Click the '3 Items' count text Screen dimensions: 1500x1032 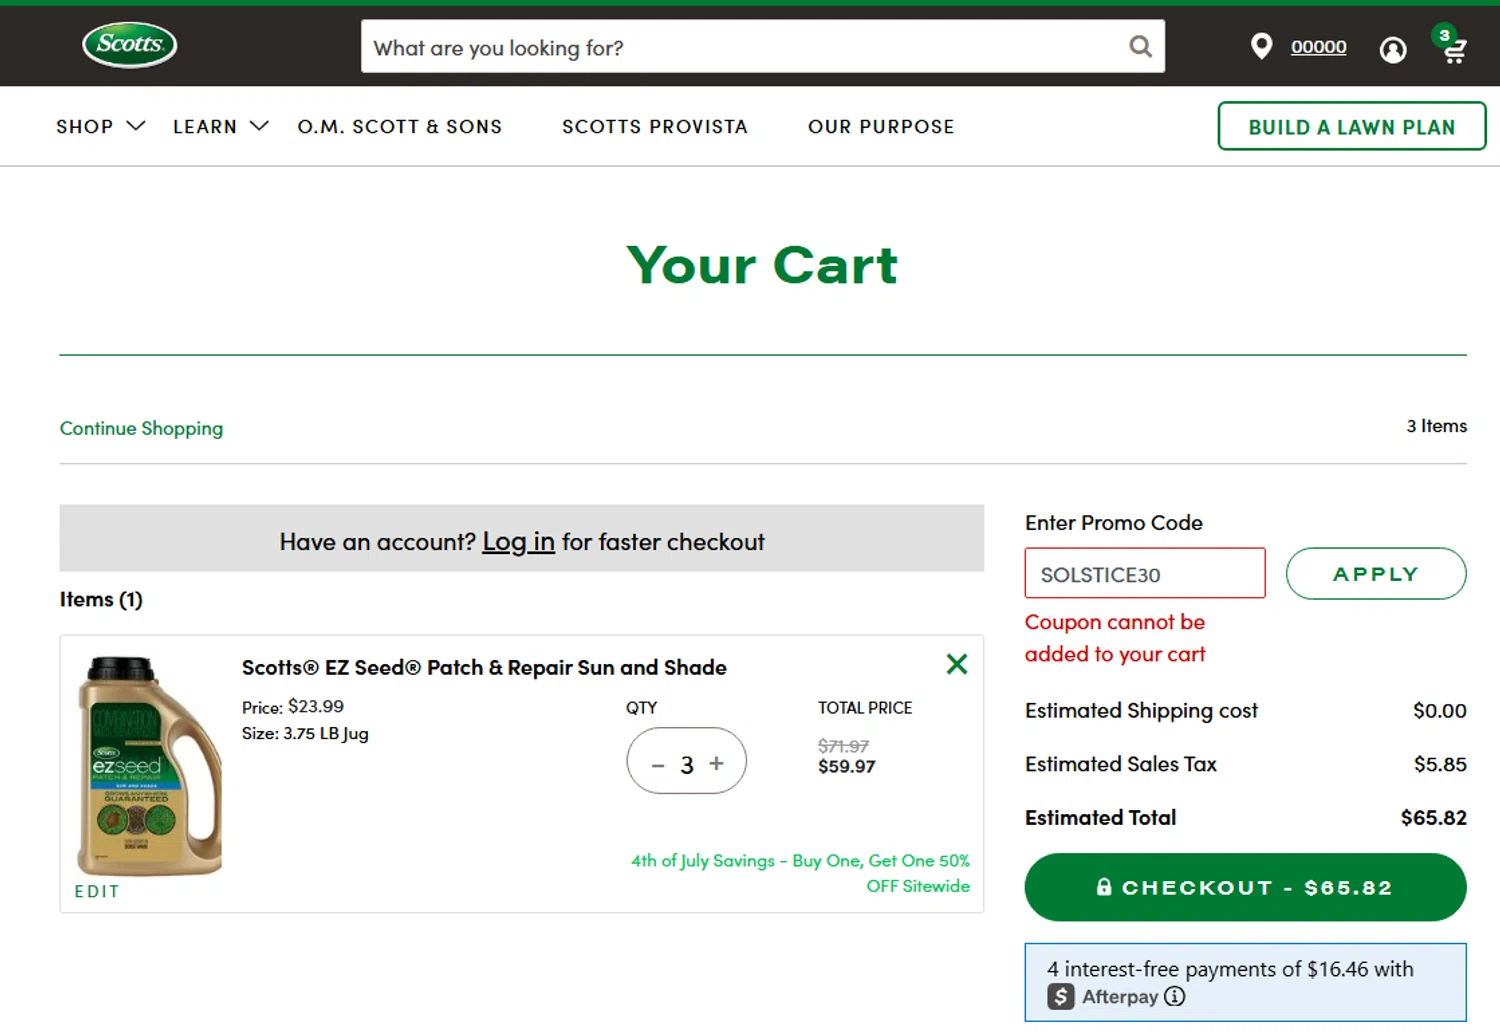(1437, 426)
